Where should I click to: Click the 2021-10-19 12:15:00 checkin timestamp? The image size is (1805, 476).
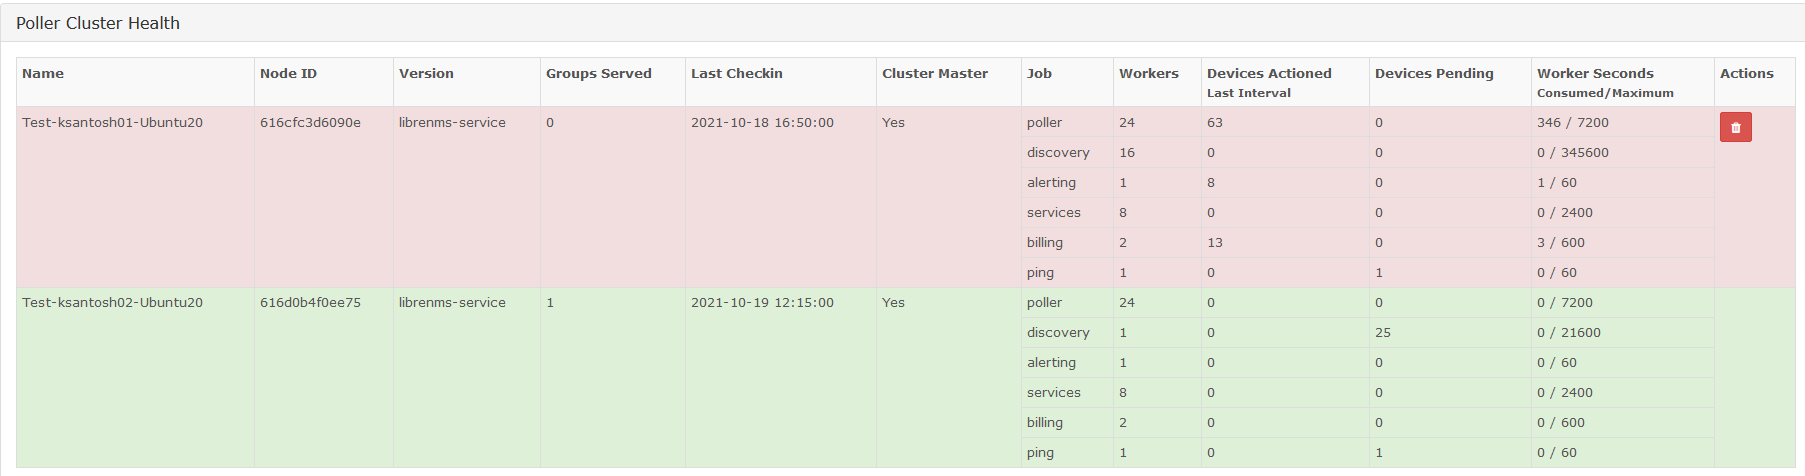coord(762,302)
